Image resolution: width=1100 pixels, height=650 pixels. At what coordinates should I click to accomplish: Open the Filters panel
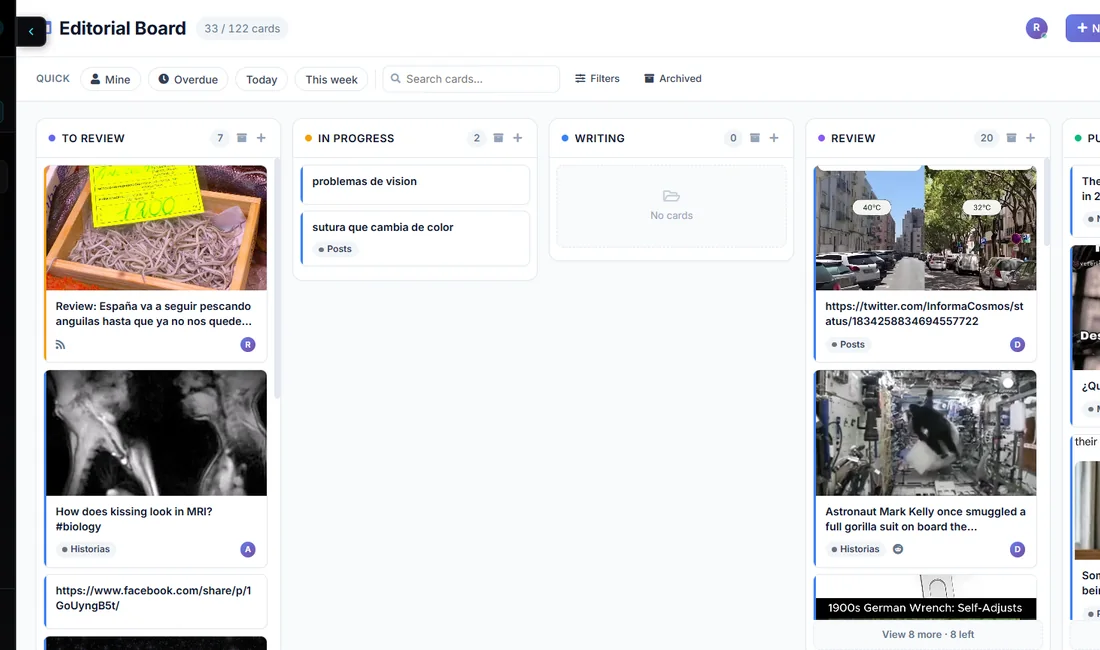pos(598,79)
